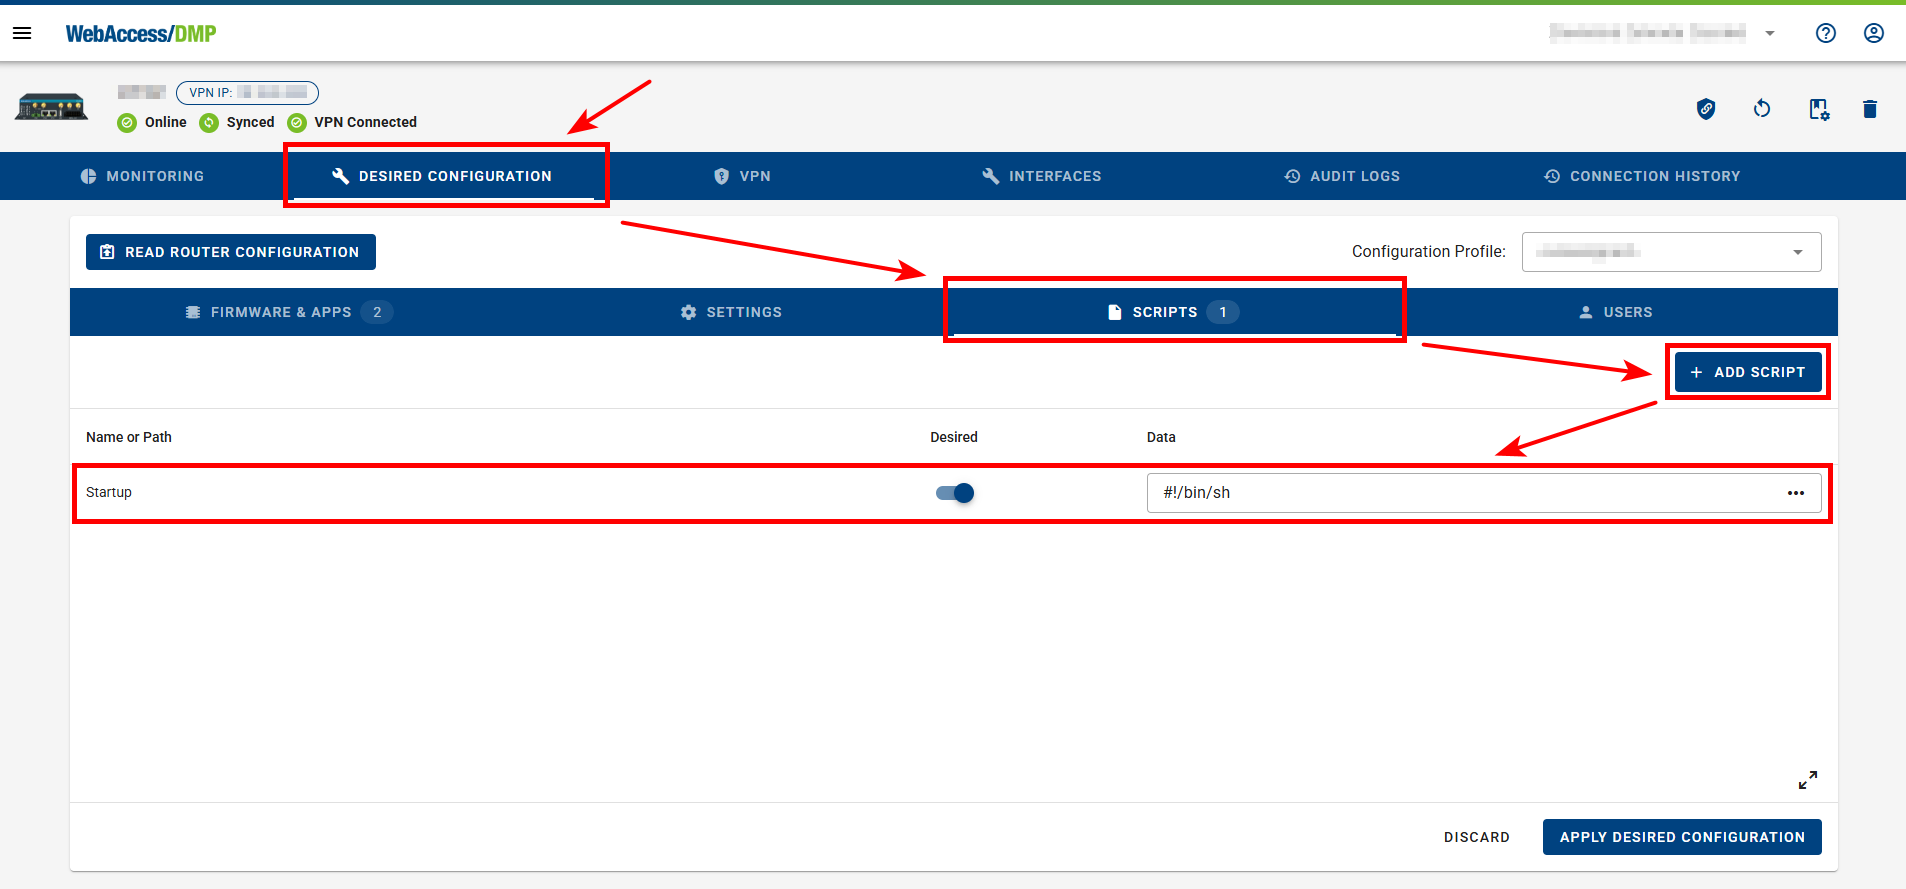Click the Add Script button
Screen dimensions: 1906x889
[1747, 372]
